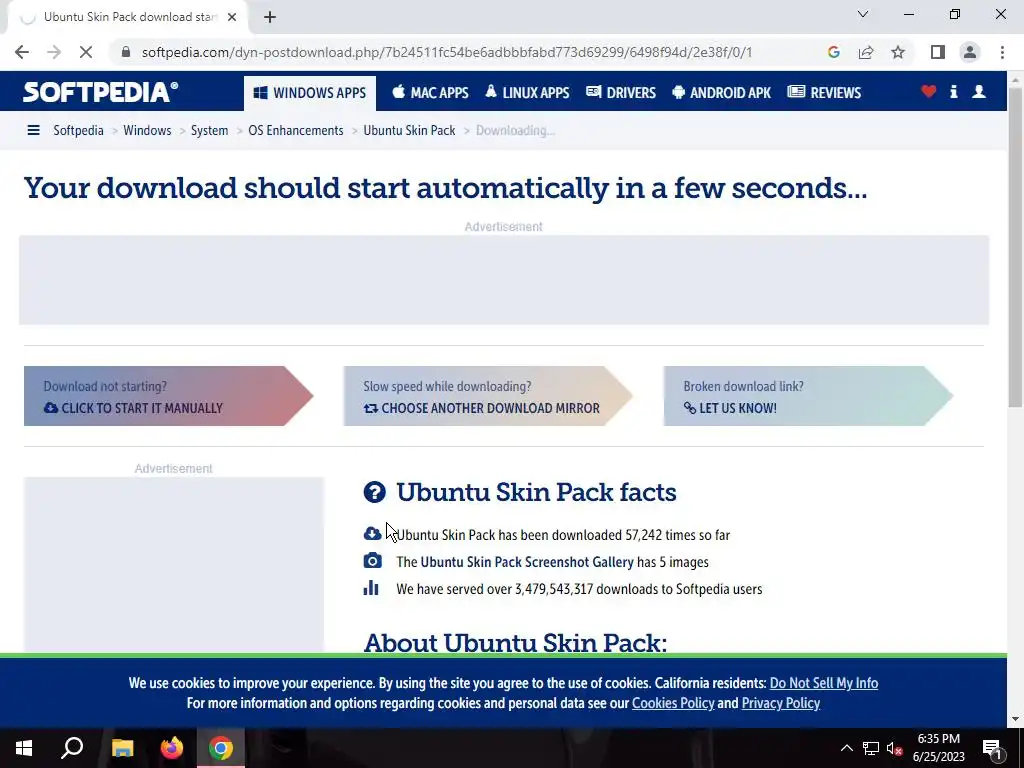Bookmark this page with star icon

coord(898,52)
